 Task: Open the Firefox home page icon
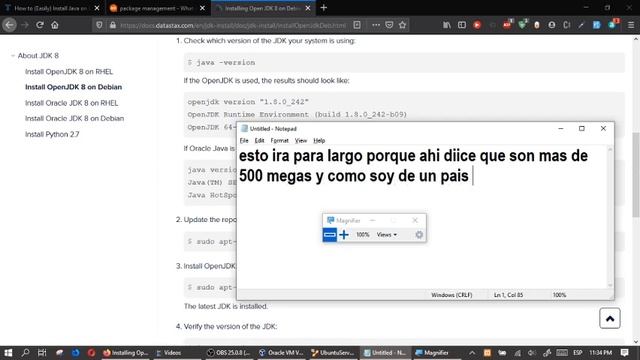[x=55, y=25]
